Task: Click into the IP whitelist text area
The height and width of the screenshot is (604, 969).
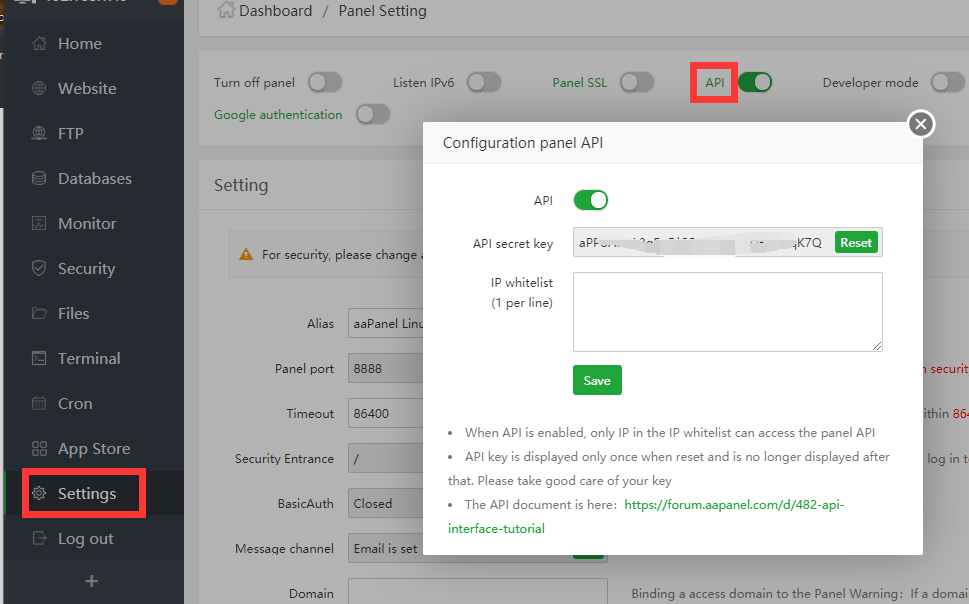Action: coord(727,312)
